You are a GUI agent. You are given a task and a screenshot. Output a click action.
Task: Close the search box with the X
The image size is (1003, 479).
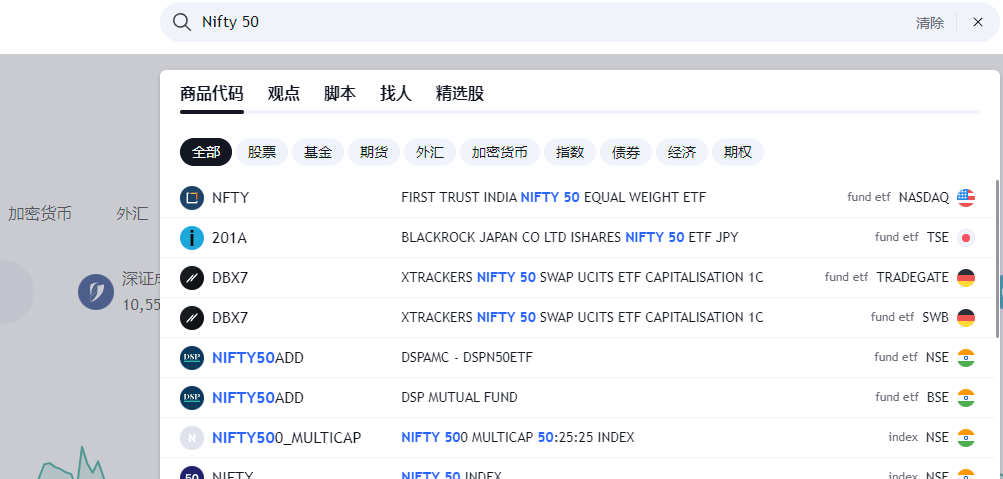tap(977, 22)
